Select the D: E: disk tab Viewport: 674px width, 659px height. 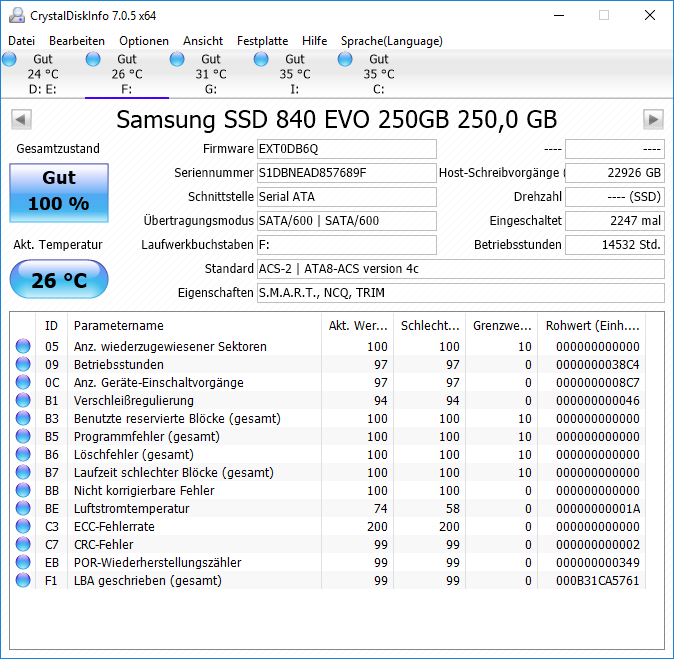tap(43, 74)
